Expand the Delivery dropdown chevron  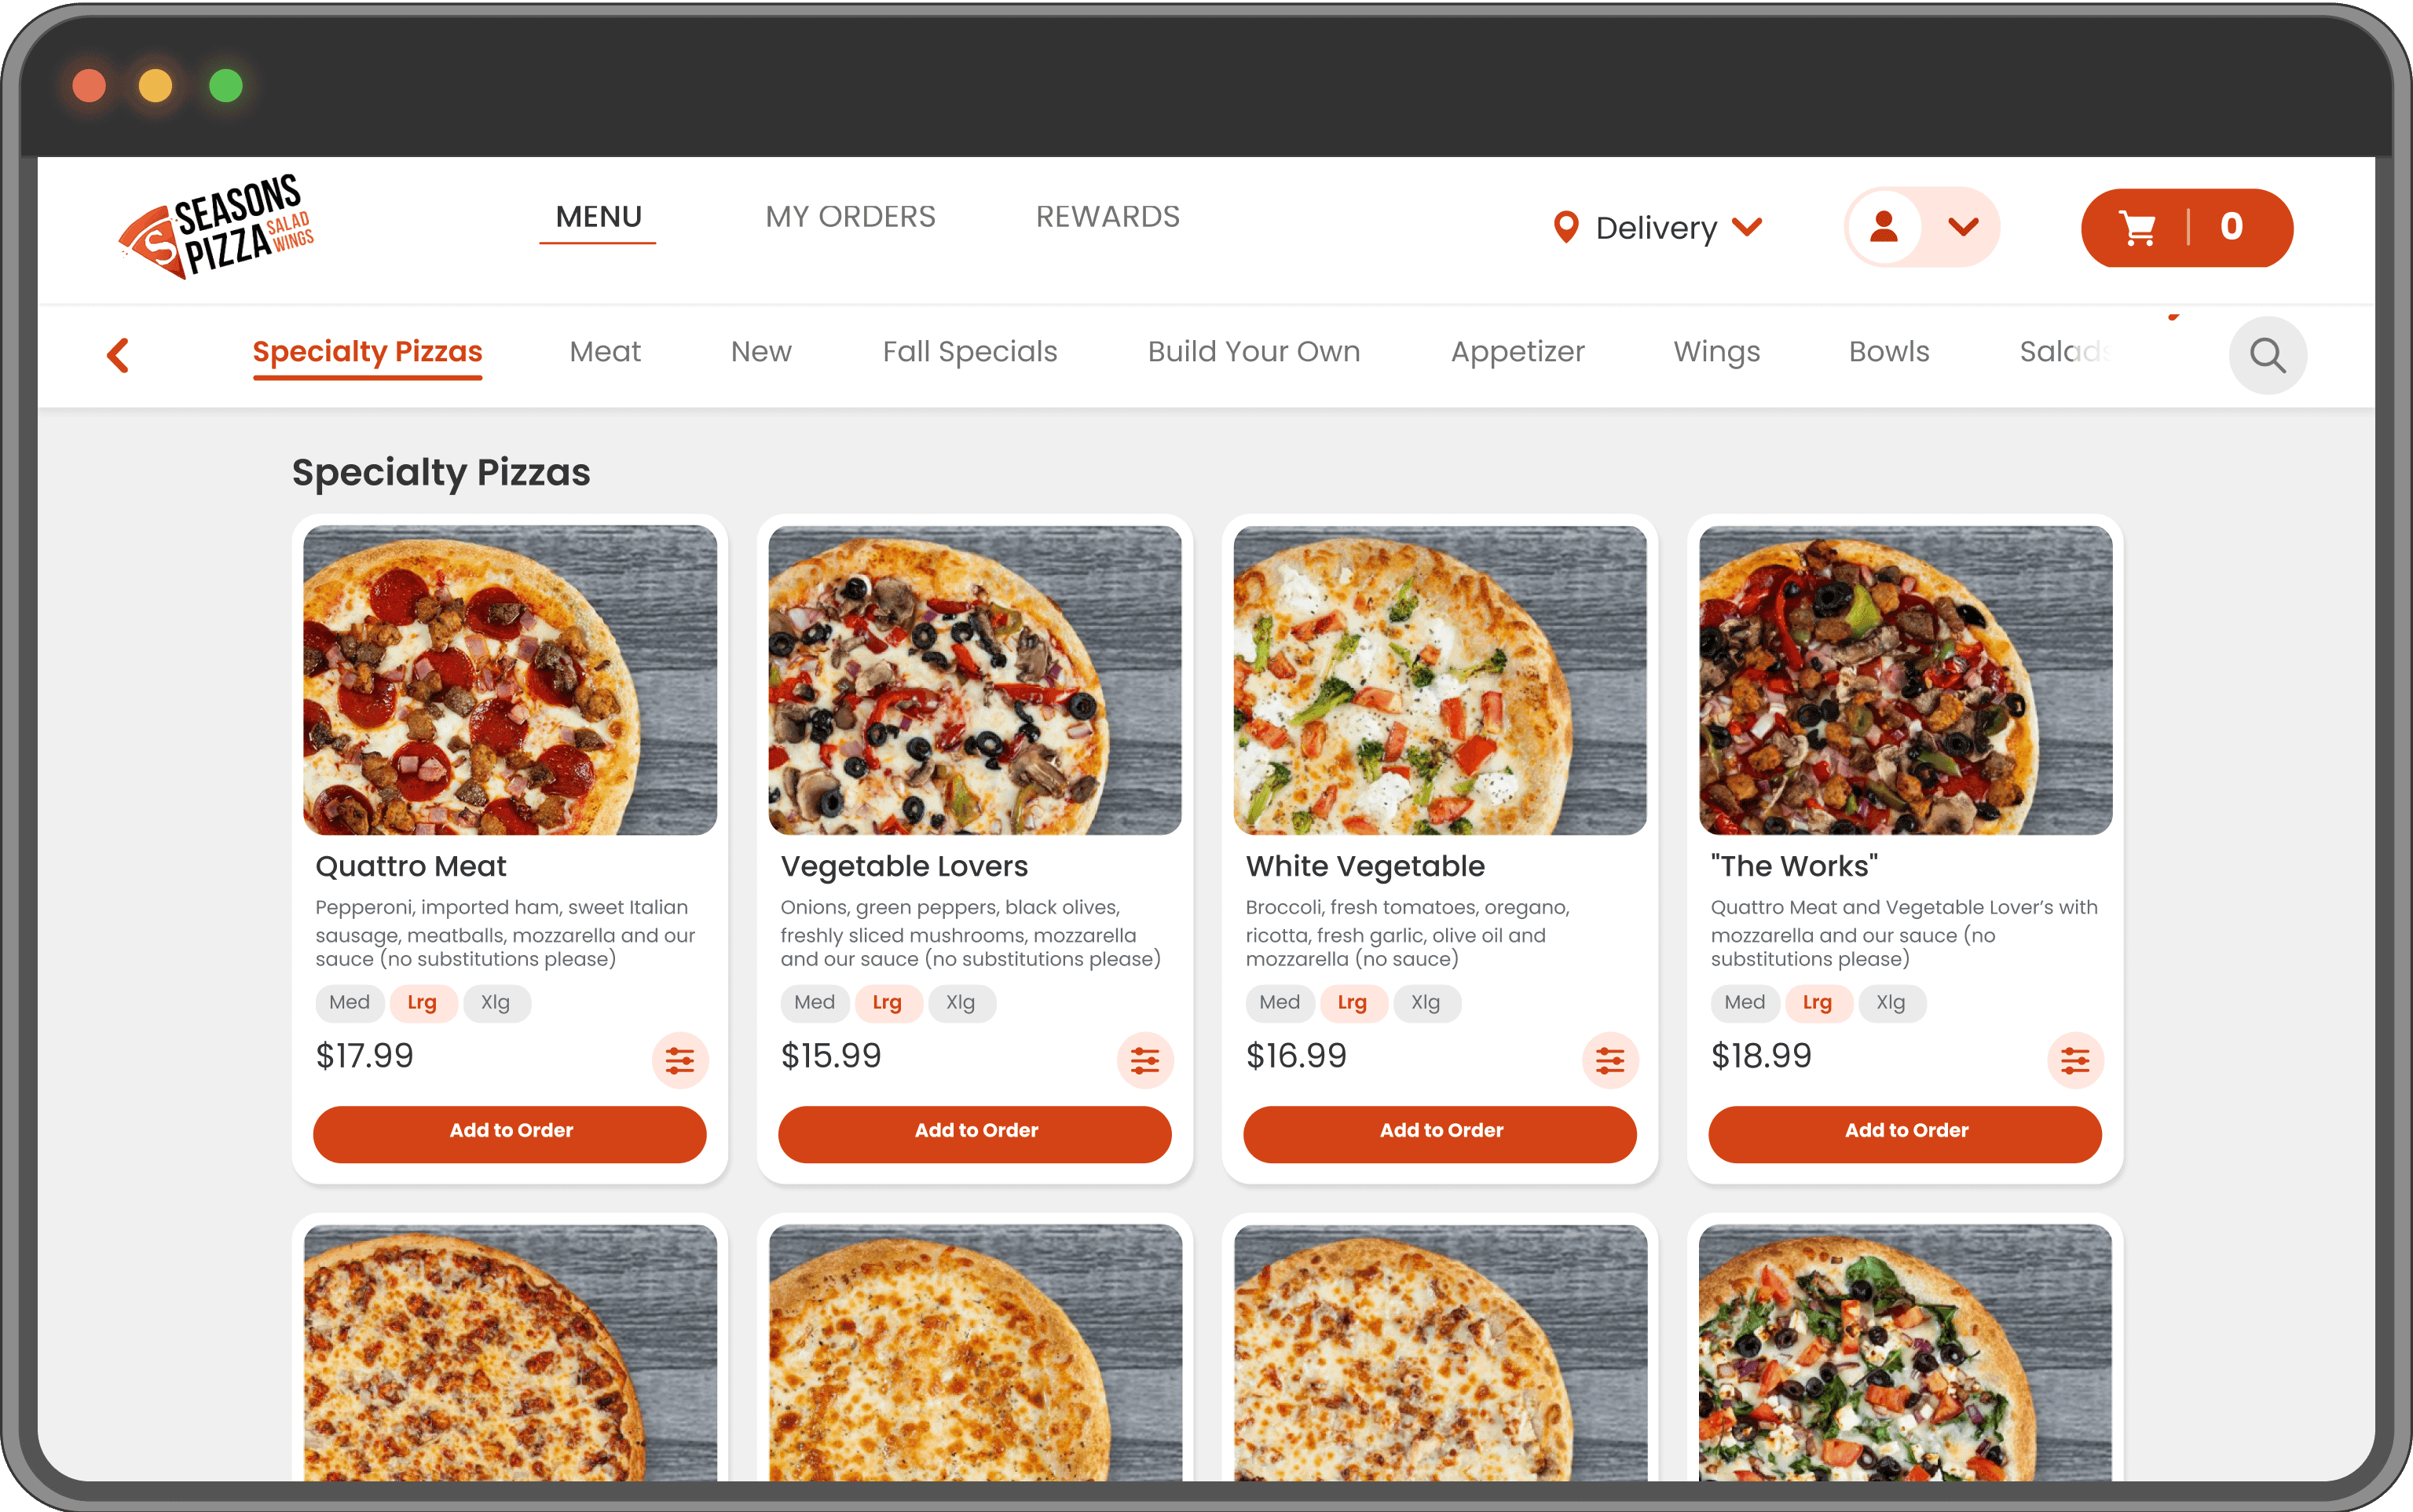click(x=1747, y=227)
